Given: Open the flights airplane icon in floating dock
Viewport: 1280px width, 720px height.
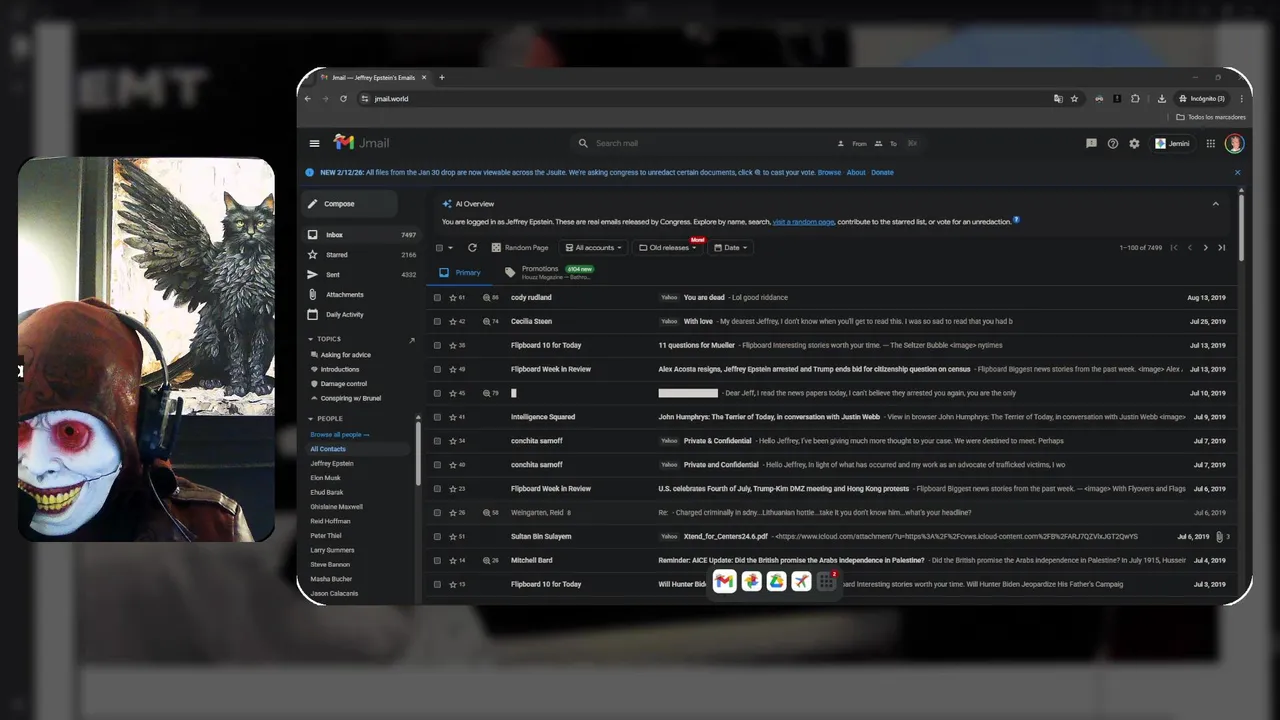Looking at the screenshot, I should tap(801, 581).
